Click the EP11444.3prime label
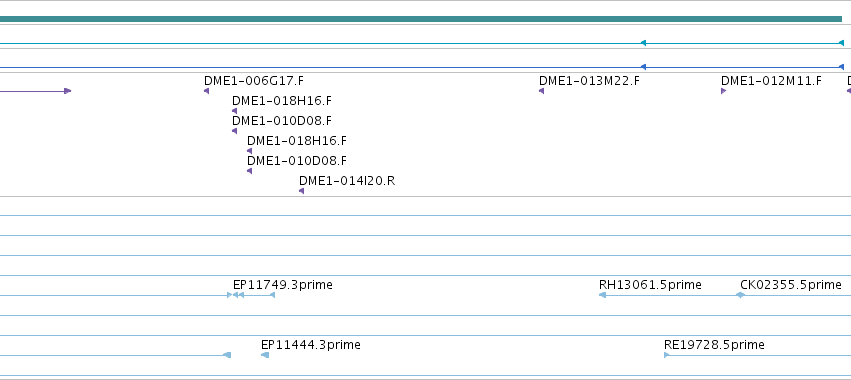Screen dimensions: 851x380 point(310,345)
